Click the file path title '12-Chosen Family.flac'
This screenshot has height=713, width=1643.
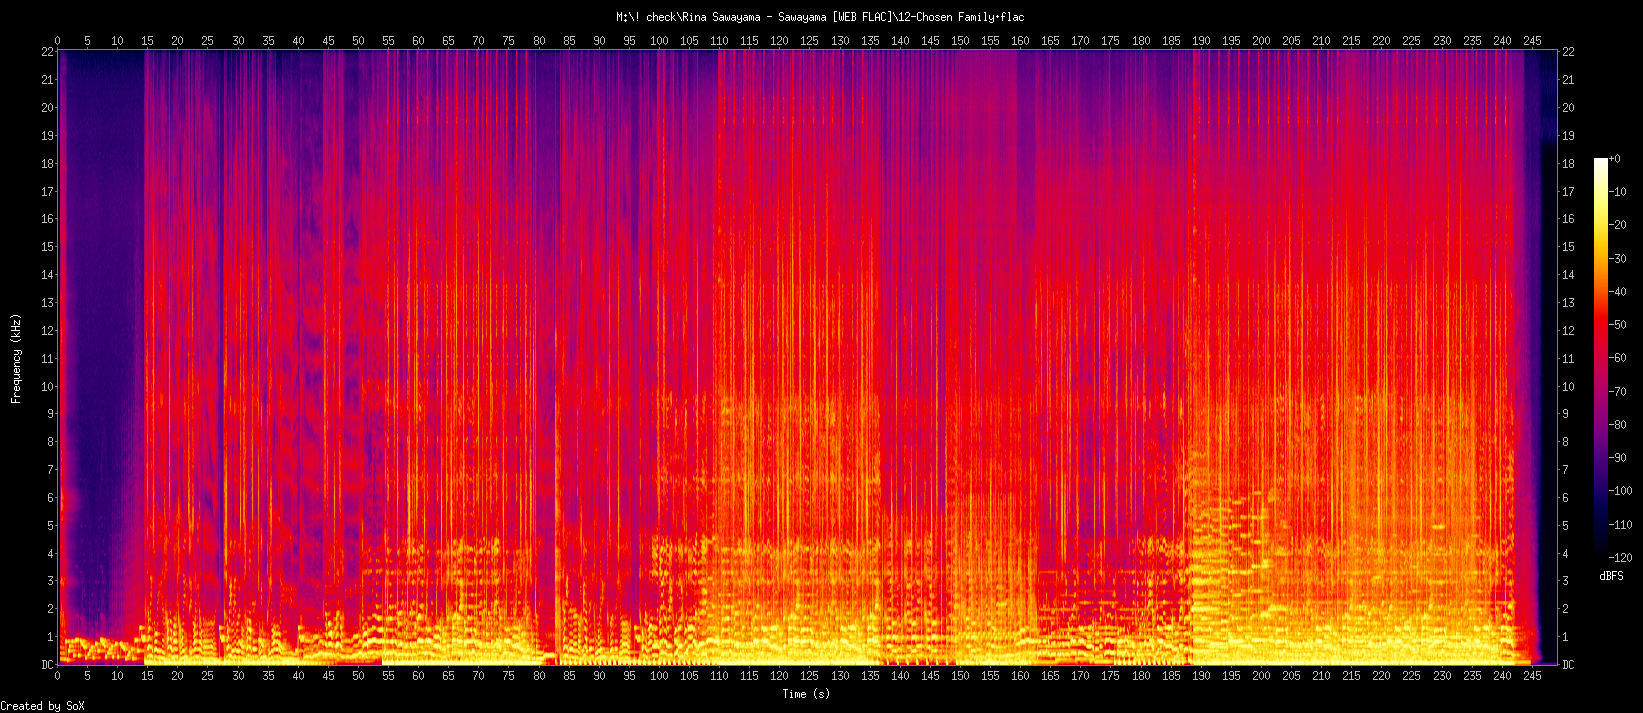pyautogui.click(x=960, y=17)
